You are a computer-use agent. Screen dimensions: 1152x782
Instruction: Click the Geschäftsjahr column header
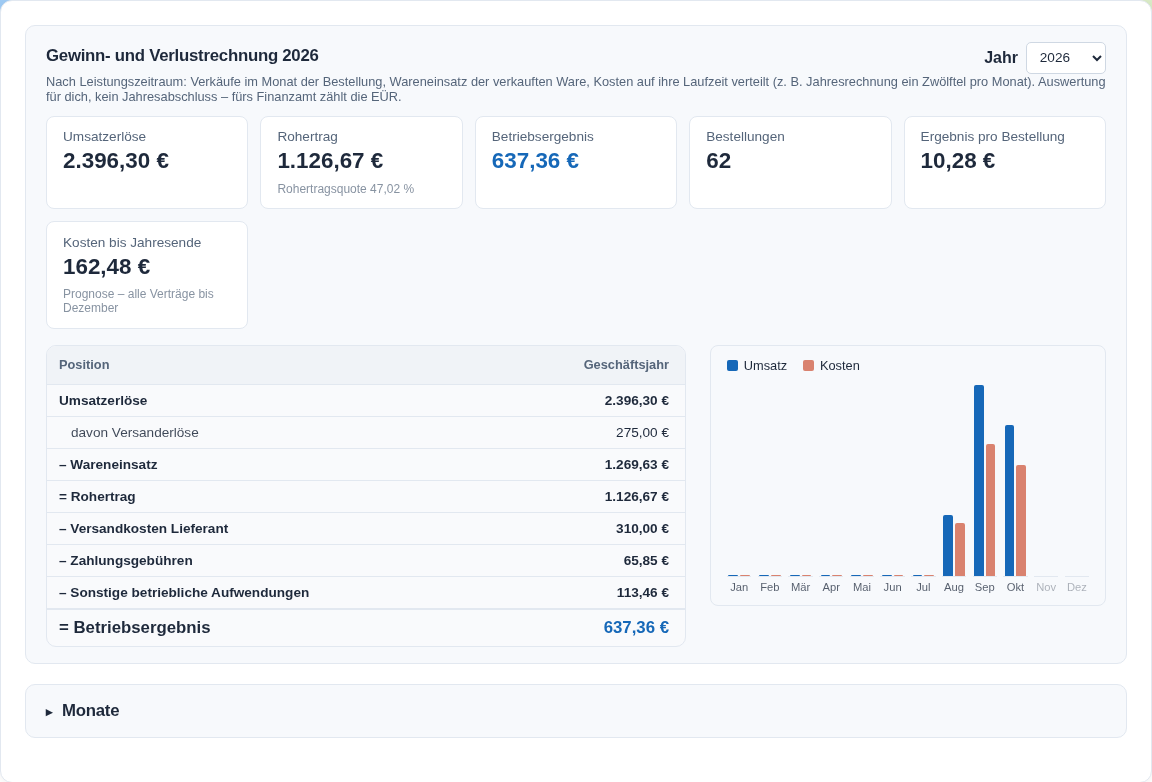(x=626, y=365)
